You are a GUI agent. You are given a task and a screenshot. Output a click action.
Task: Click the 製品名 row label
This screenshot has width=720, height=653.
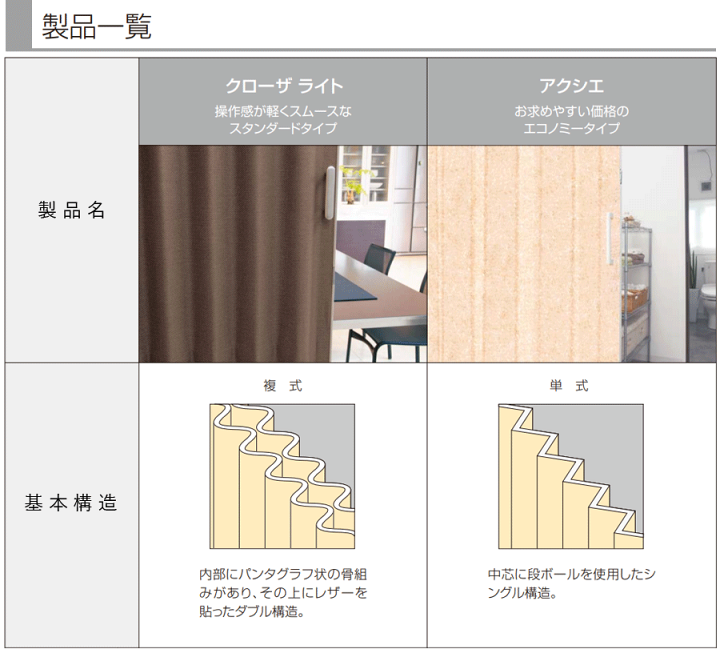[x=71, y=212]
